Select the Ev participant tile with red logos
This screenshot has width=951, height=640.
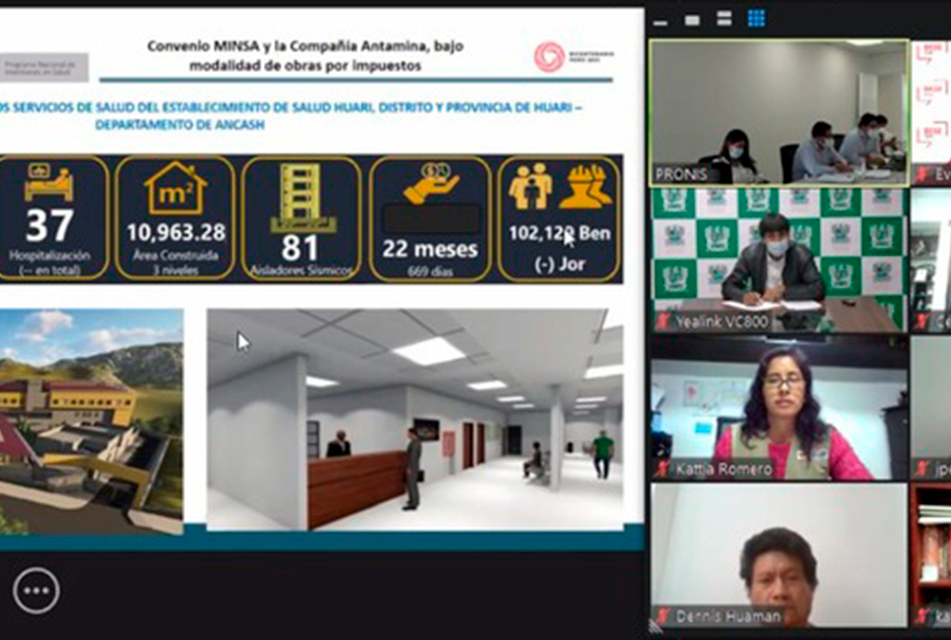pyautogui.click(x=931, y=113)
